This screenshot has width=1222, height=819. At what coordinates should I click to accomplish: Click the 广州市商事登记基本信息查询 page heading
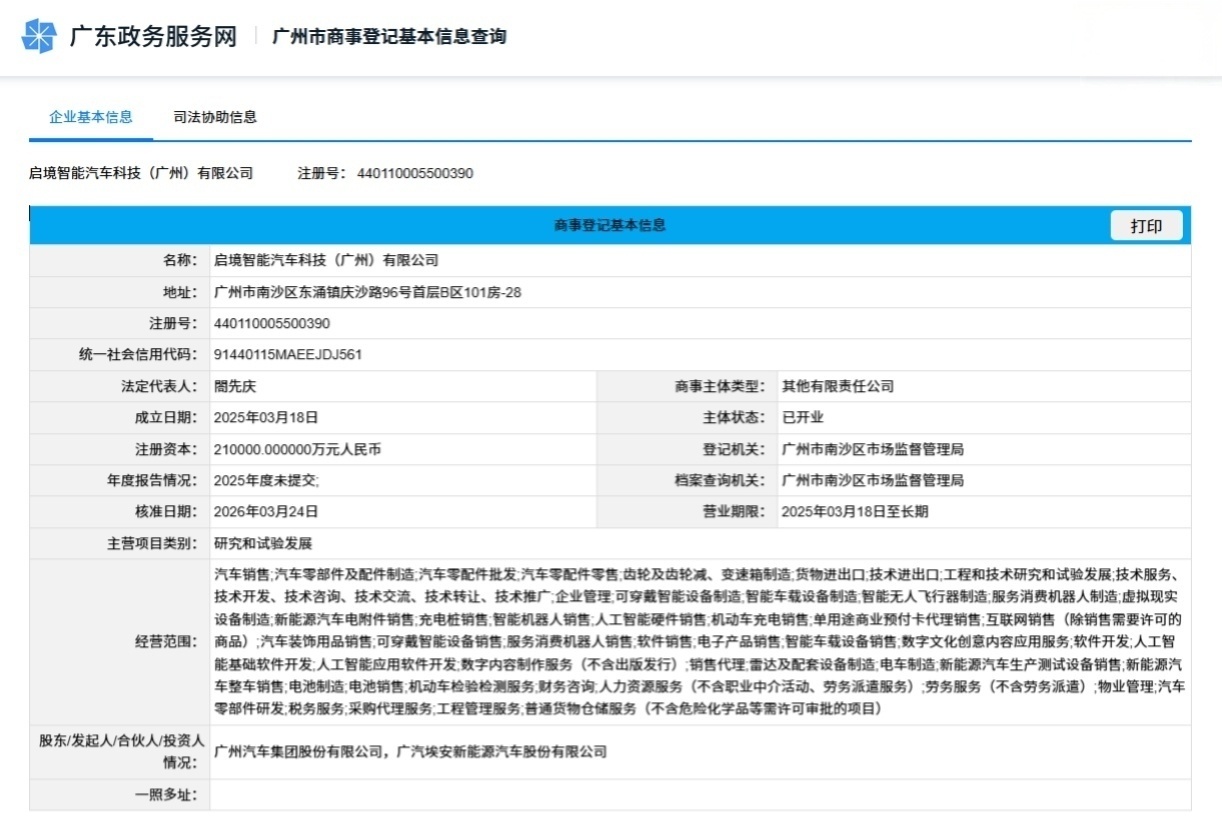click(x=389, y=37)
